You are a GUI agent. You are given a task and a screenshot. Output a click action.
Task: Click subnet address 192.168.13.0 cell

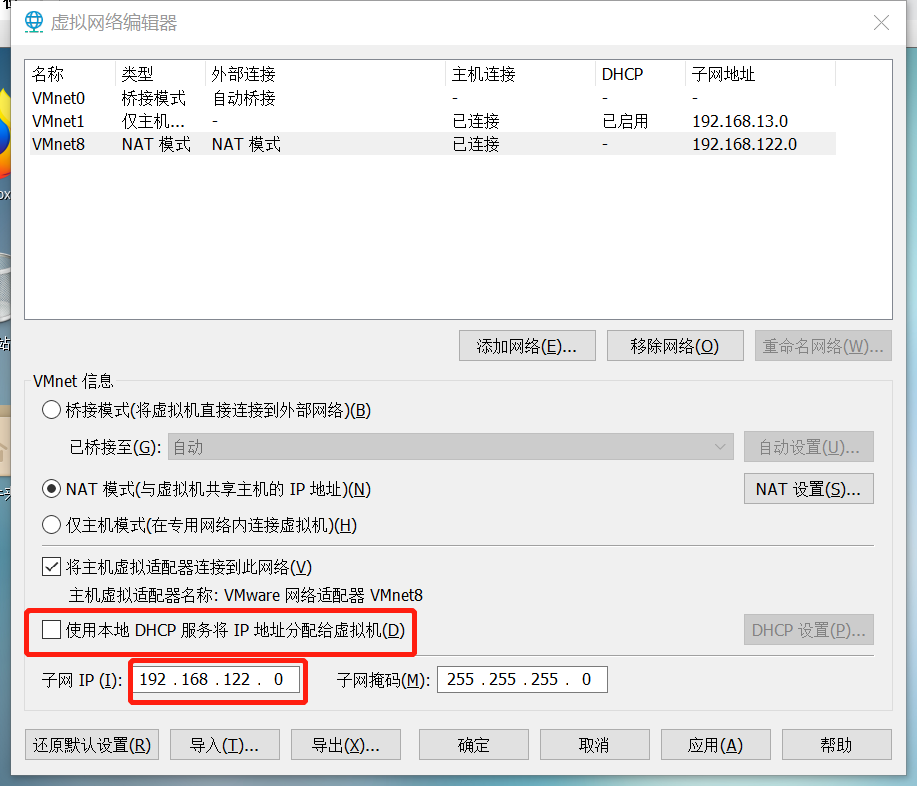point(740,121)
